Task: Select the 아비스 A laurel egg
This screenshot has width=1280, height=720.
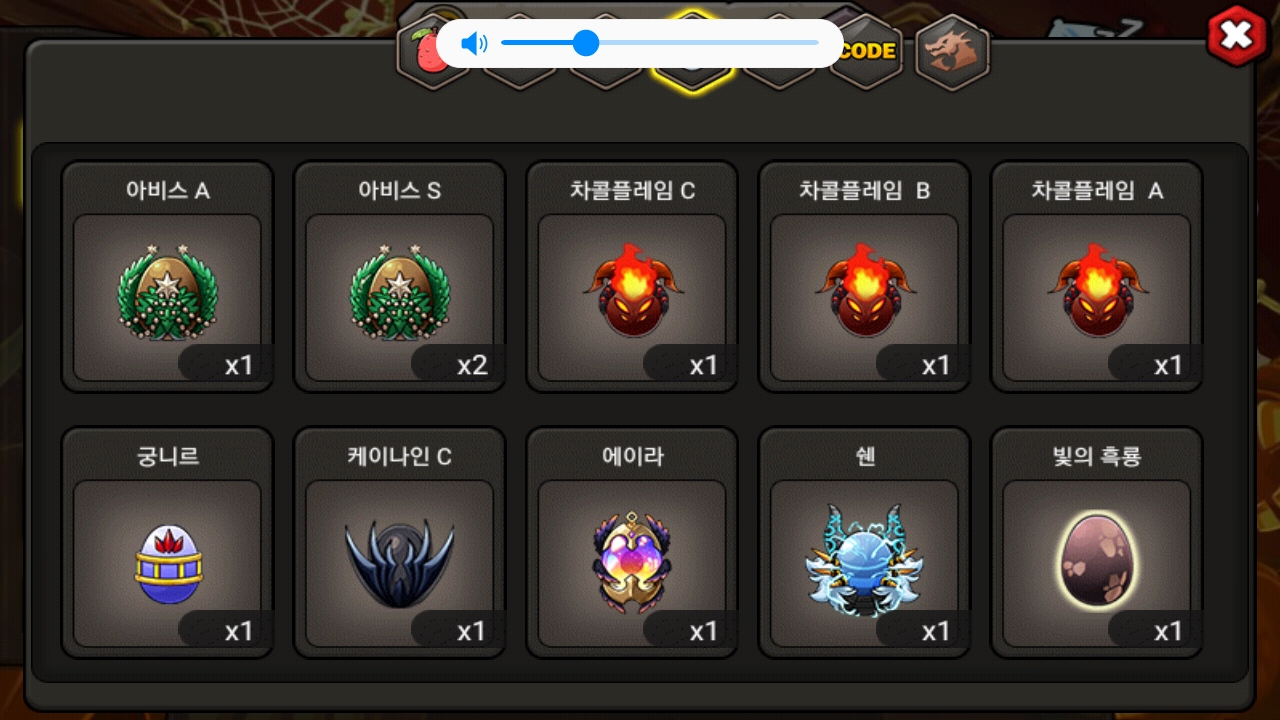Action: tap(167, 293)
